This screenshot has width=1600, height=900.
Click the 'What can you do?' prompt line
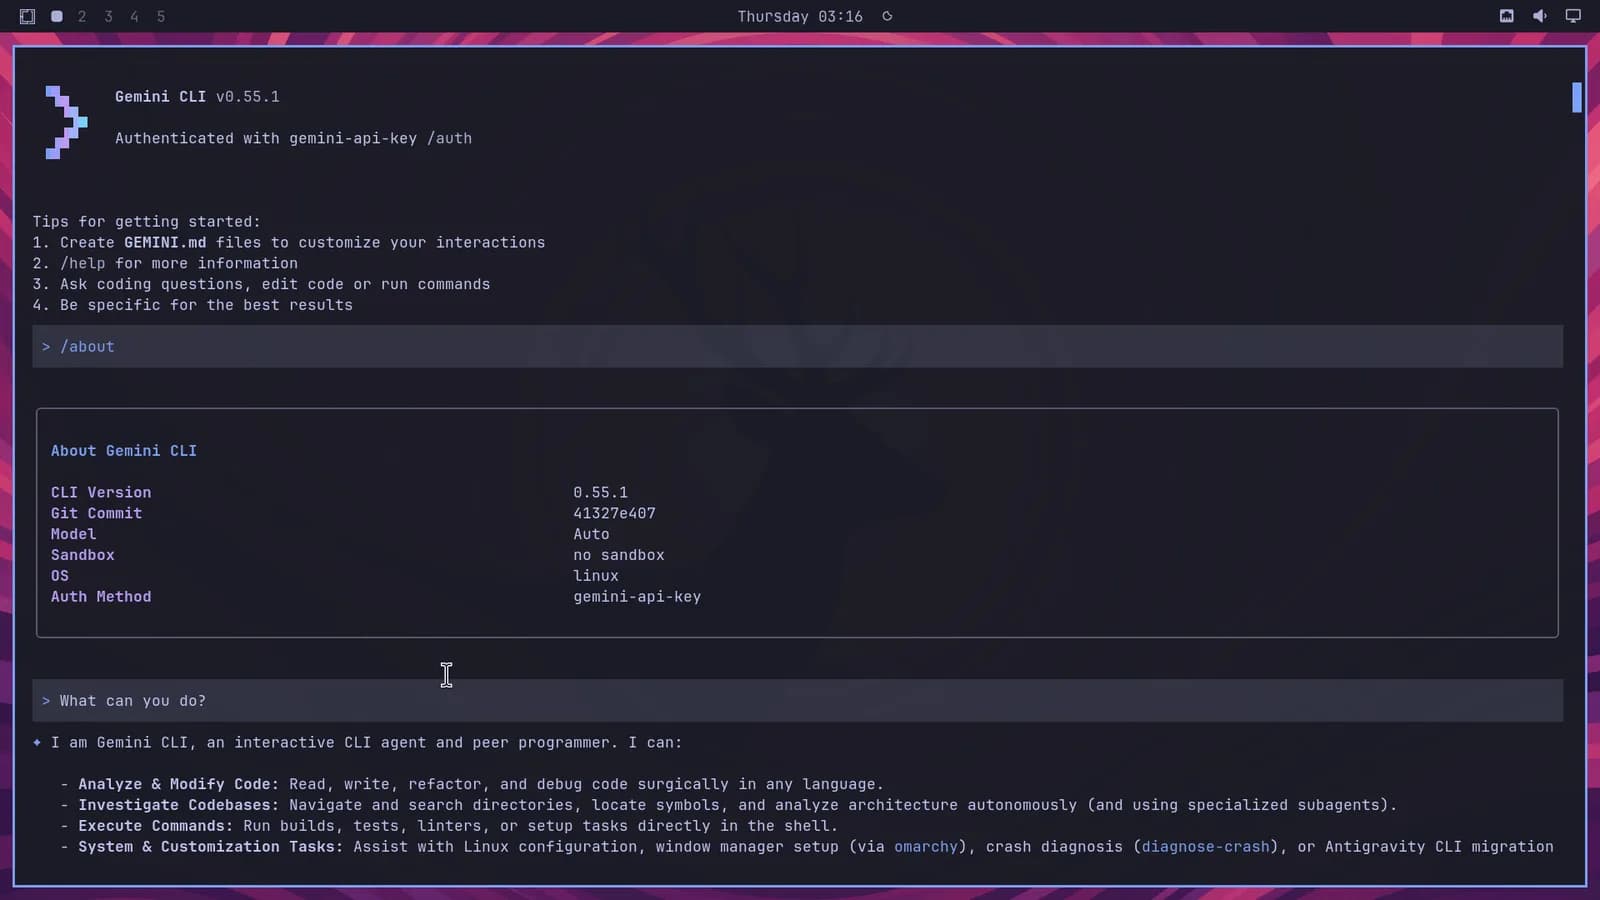coord(797,700)
